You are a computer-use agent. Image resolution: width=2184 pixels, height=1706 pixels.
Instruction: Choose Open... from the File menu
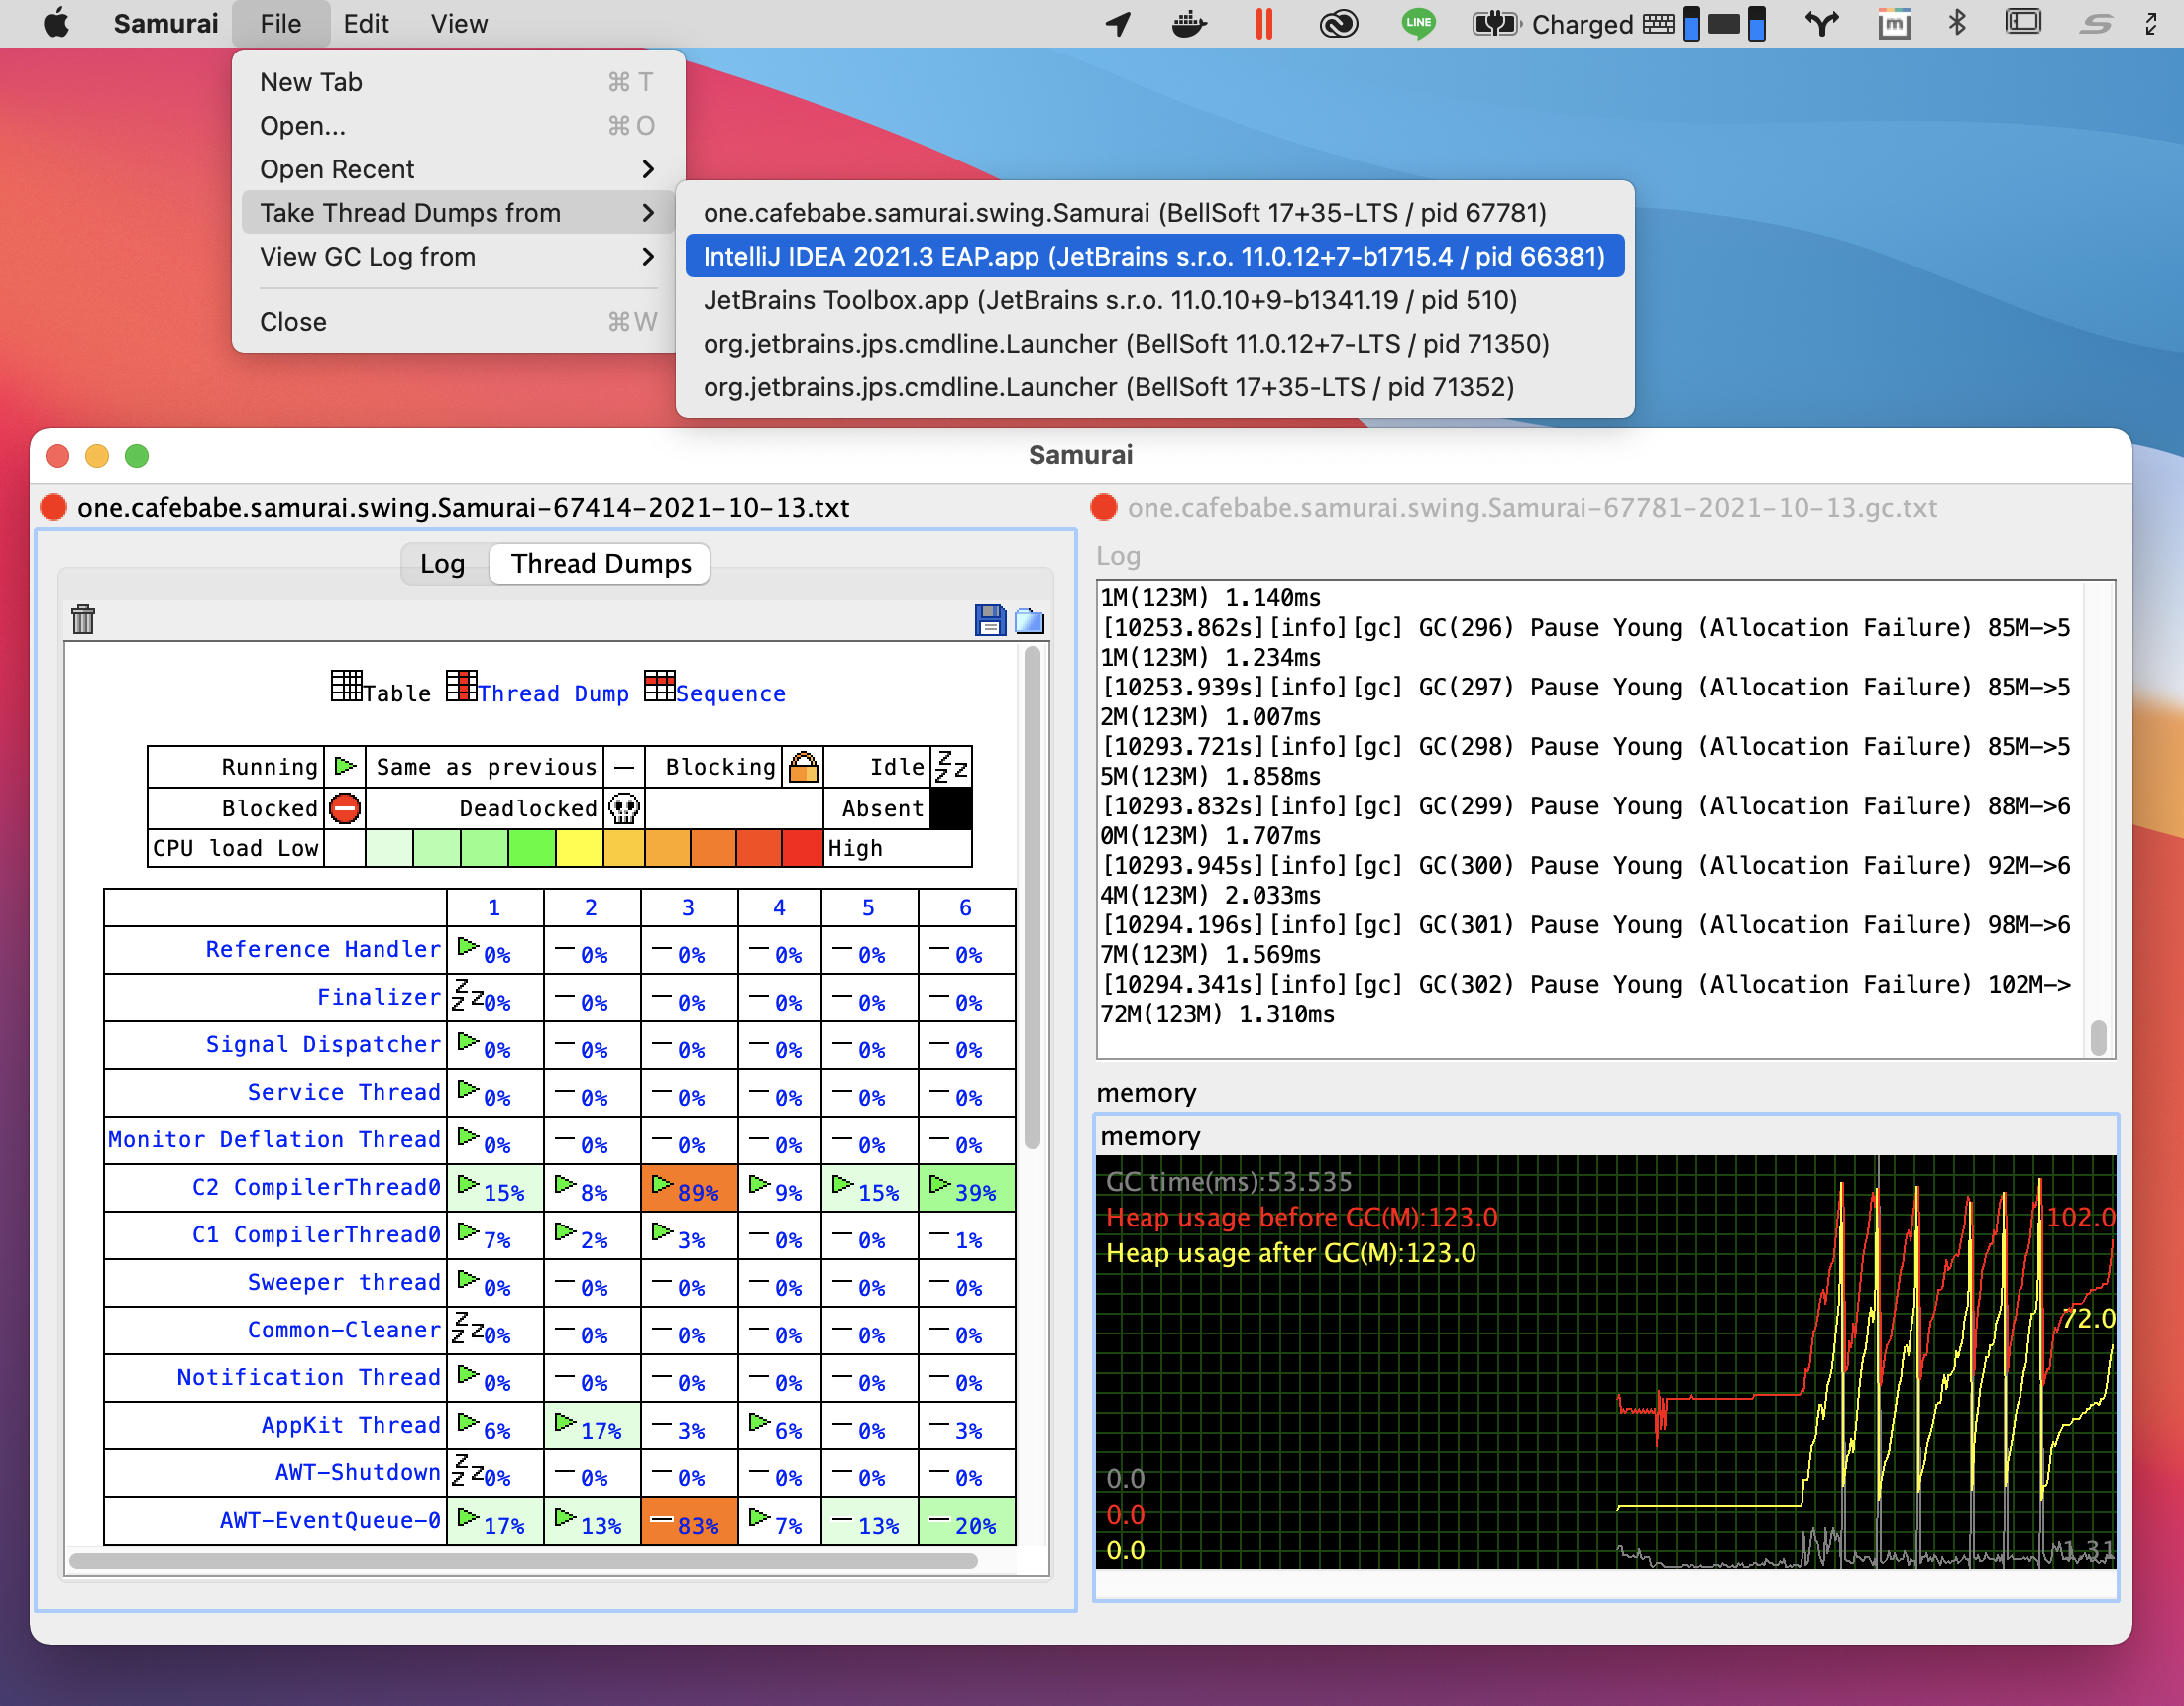pyautogui.click(x=459, y=126)
